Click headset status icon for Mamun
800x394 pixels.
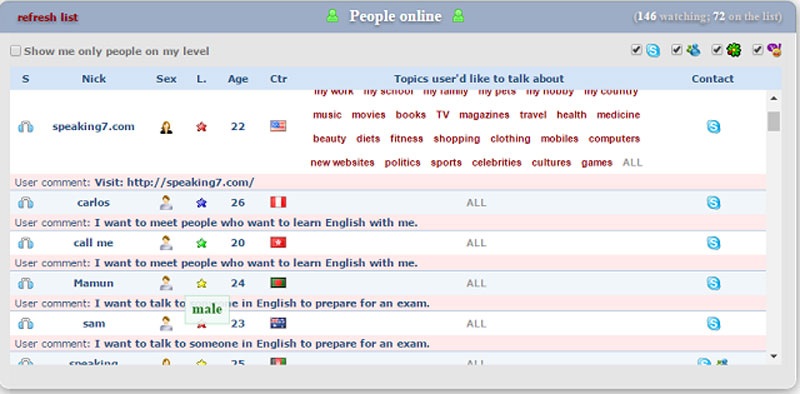pyautogui.click(x=26, y=284)
